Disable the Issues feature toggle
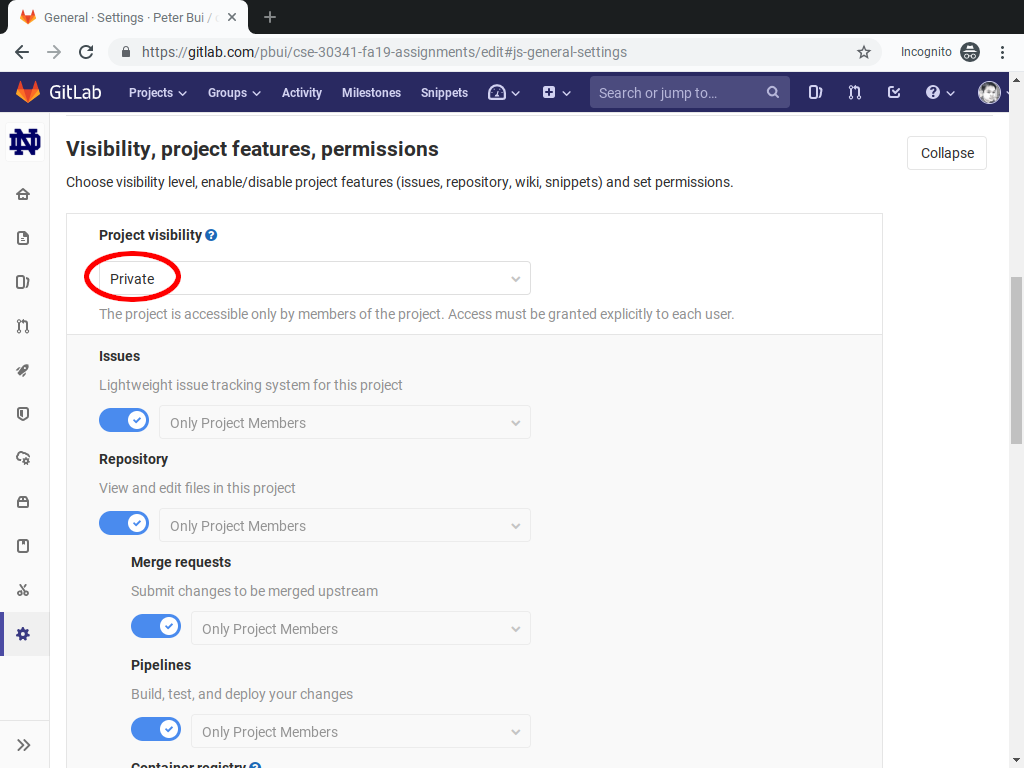This screenshot has height=768, width=1024. point(124,421)
